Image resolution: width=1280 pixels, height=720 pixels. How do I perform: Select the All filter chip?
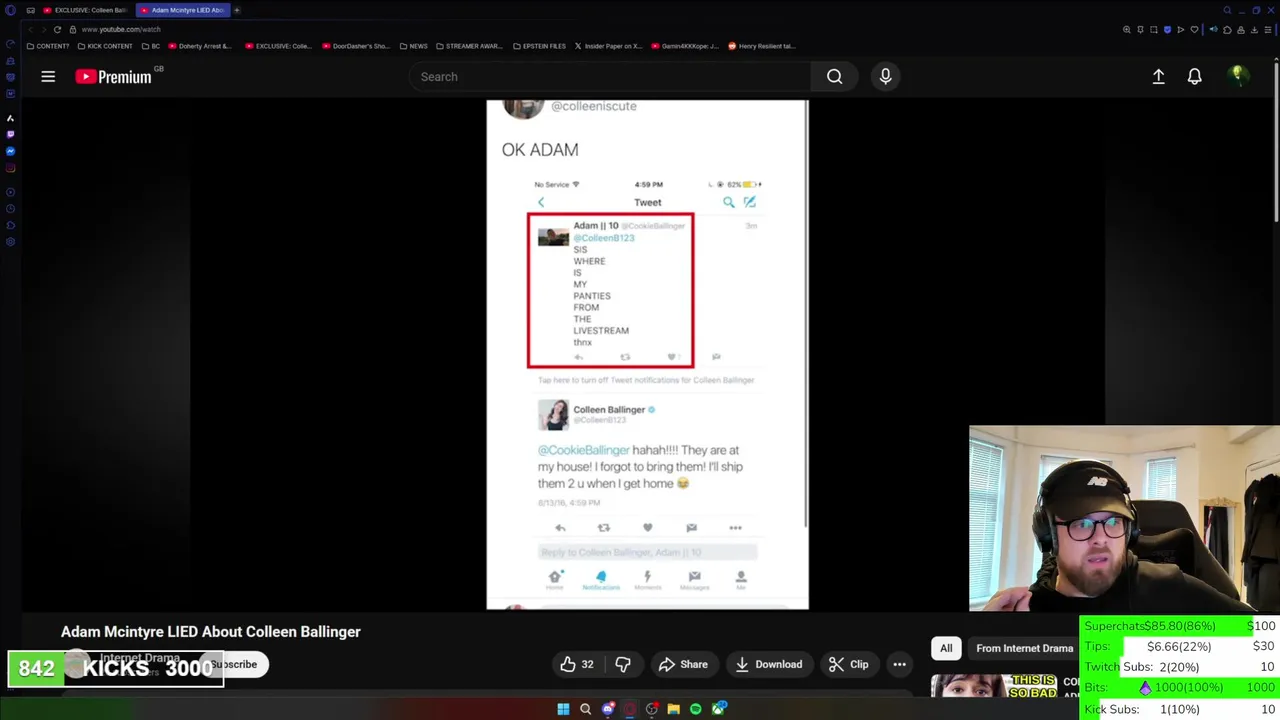946,648
